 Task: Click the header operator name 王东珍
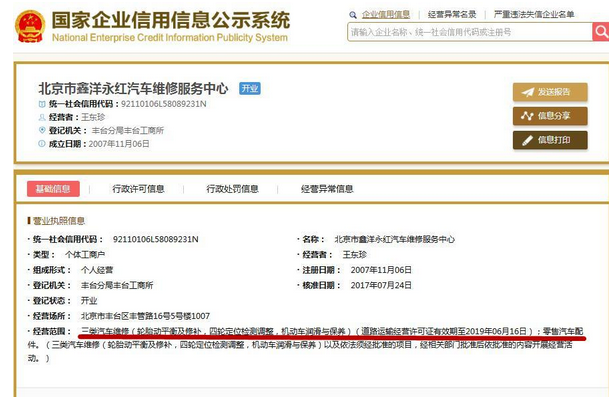click(x=93, y=117)
